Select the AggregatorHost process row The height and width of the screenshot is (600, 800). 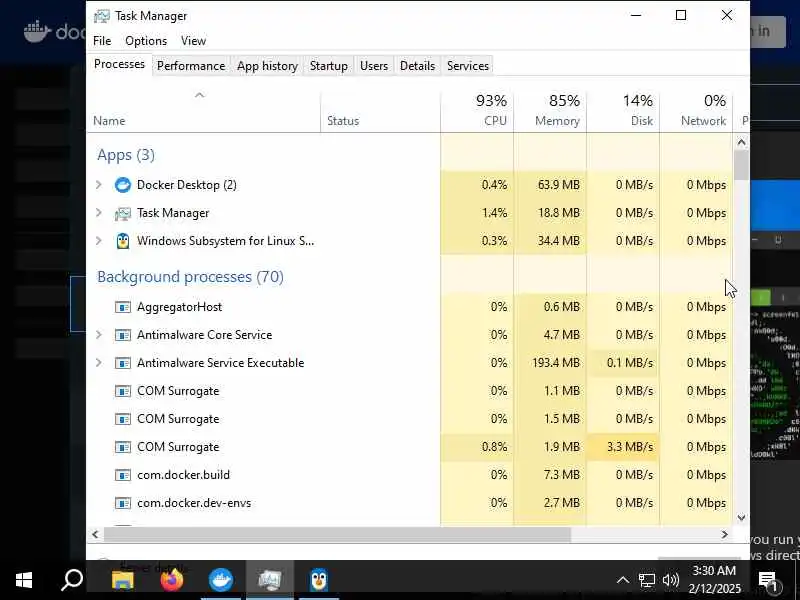tap(410, 307)
